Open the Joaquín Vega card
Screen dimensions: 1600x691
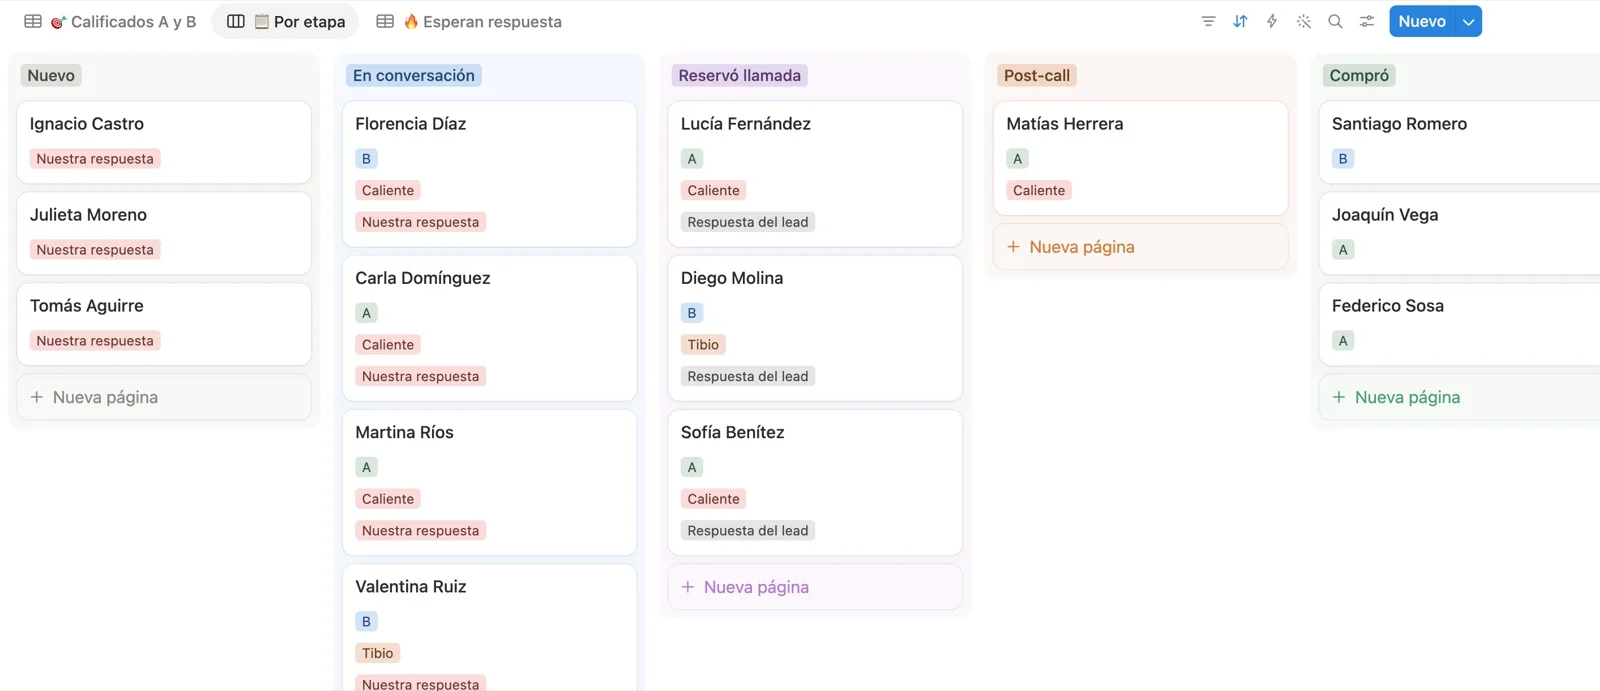click(x=1460, y=233)
